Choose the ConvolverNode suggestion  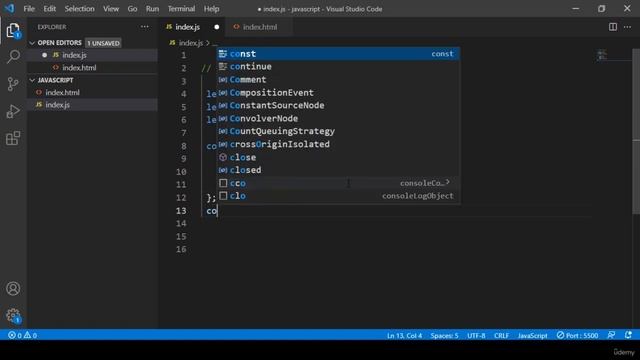(x=338, y=118)
